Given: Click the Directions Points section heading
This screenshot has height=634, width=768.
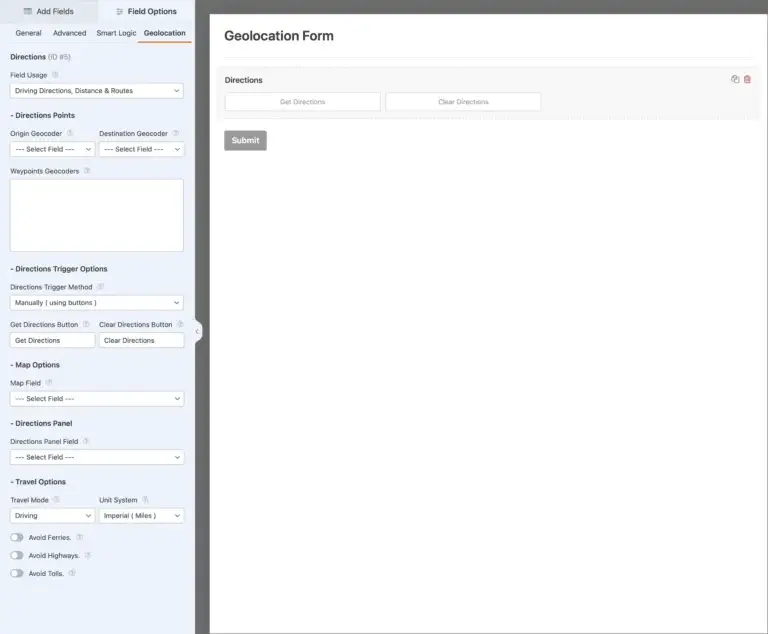Looking at the screenshot, I should pos(43,115).
